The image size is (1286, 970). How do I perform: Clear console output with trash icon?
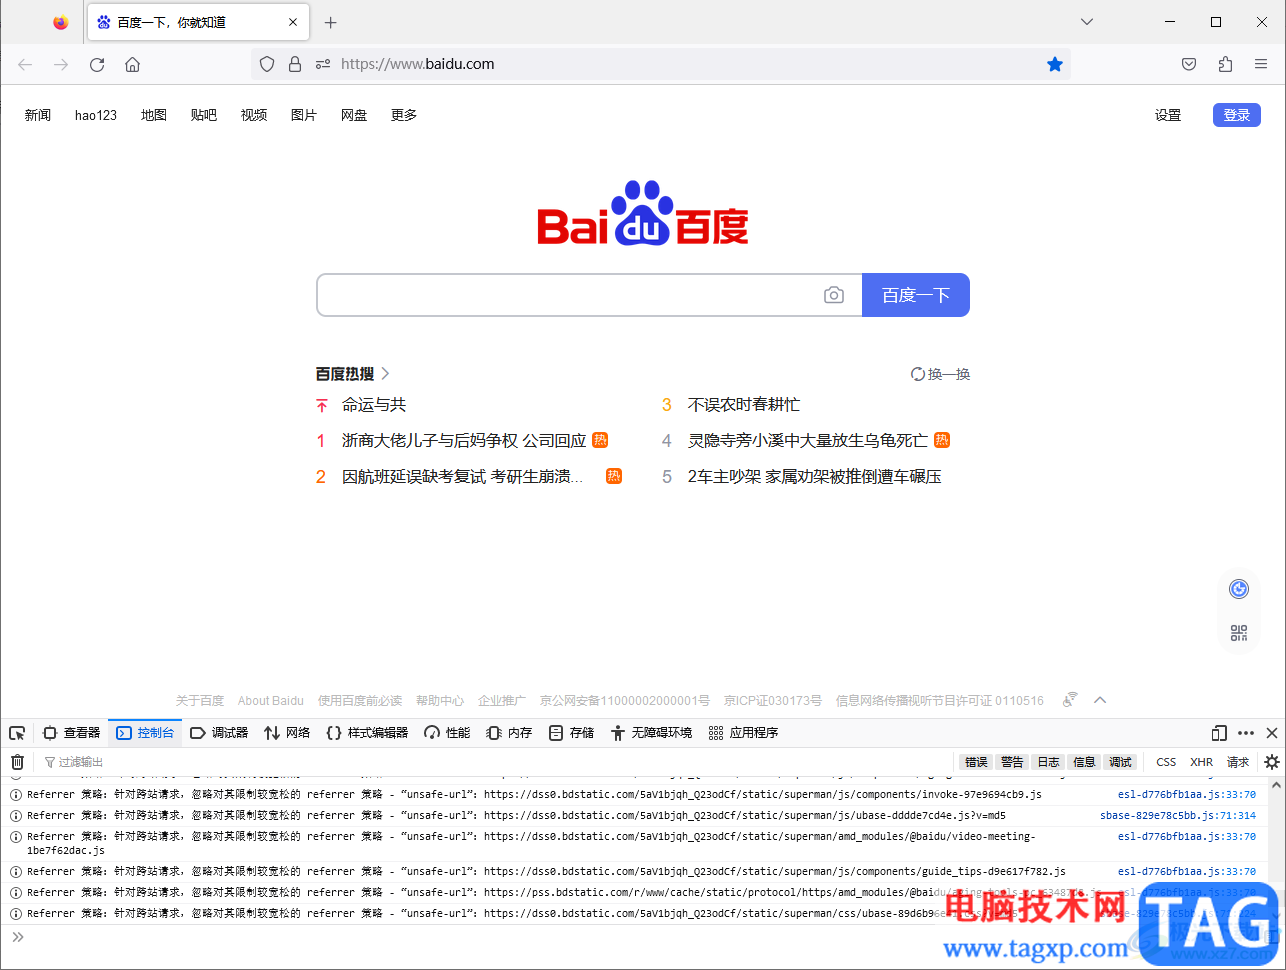tap(17, 762)
